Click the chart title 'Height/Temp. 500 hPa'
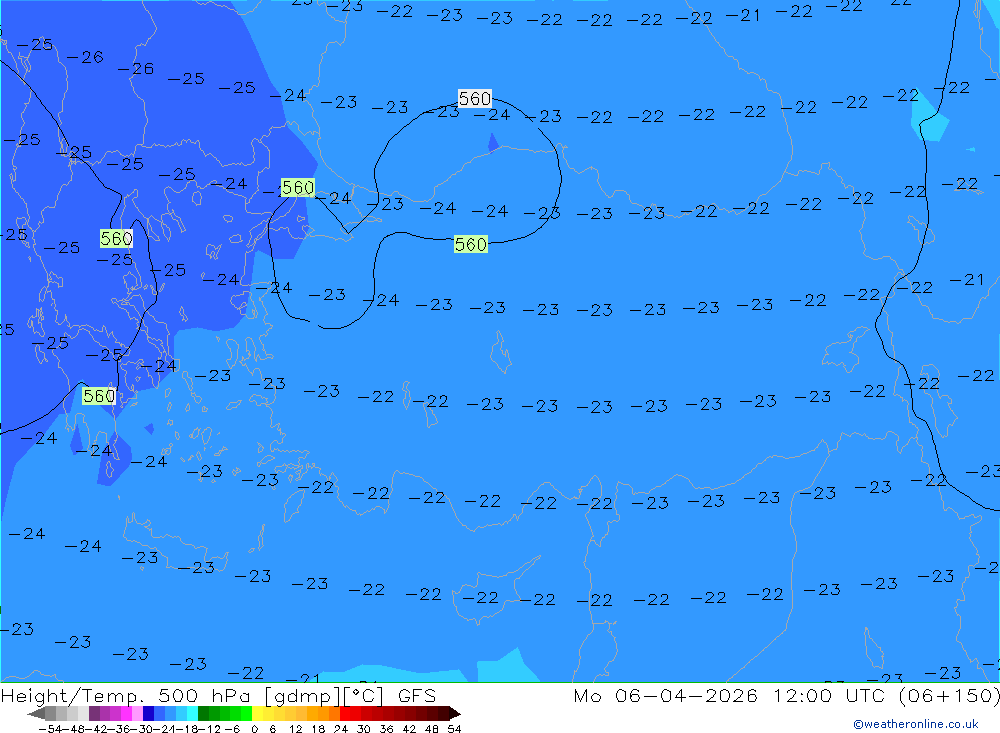 click(x=128, y=695)
